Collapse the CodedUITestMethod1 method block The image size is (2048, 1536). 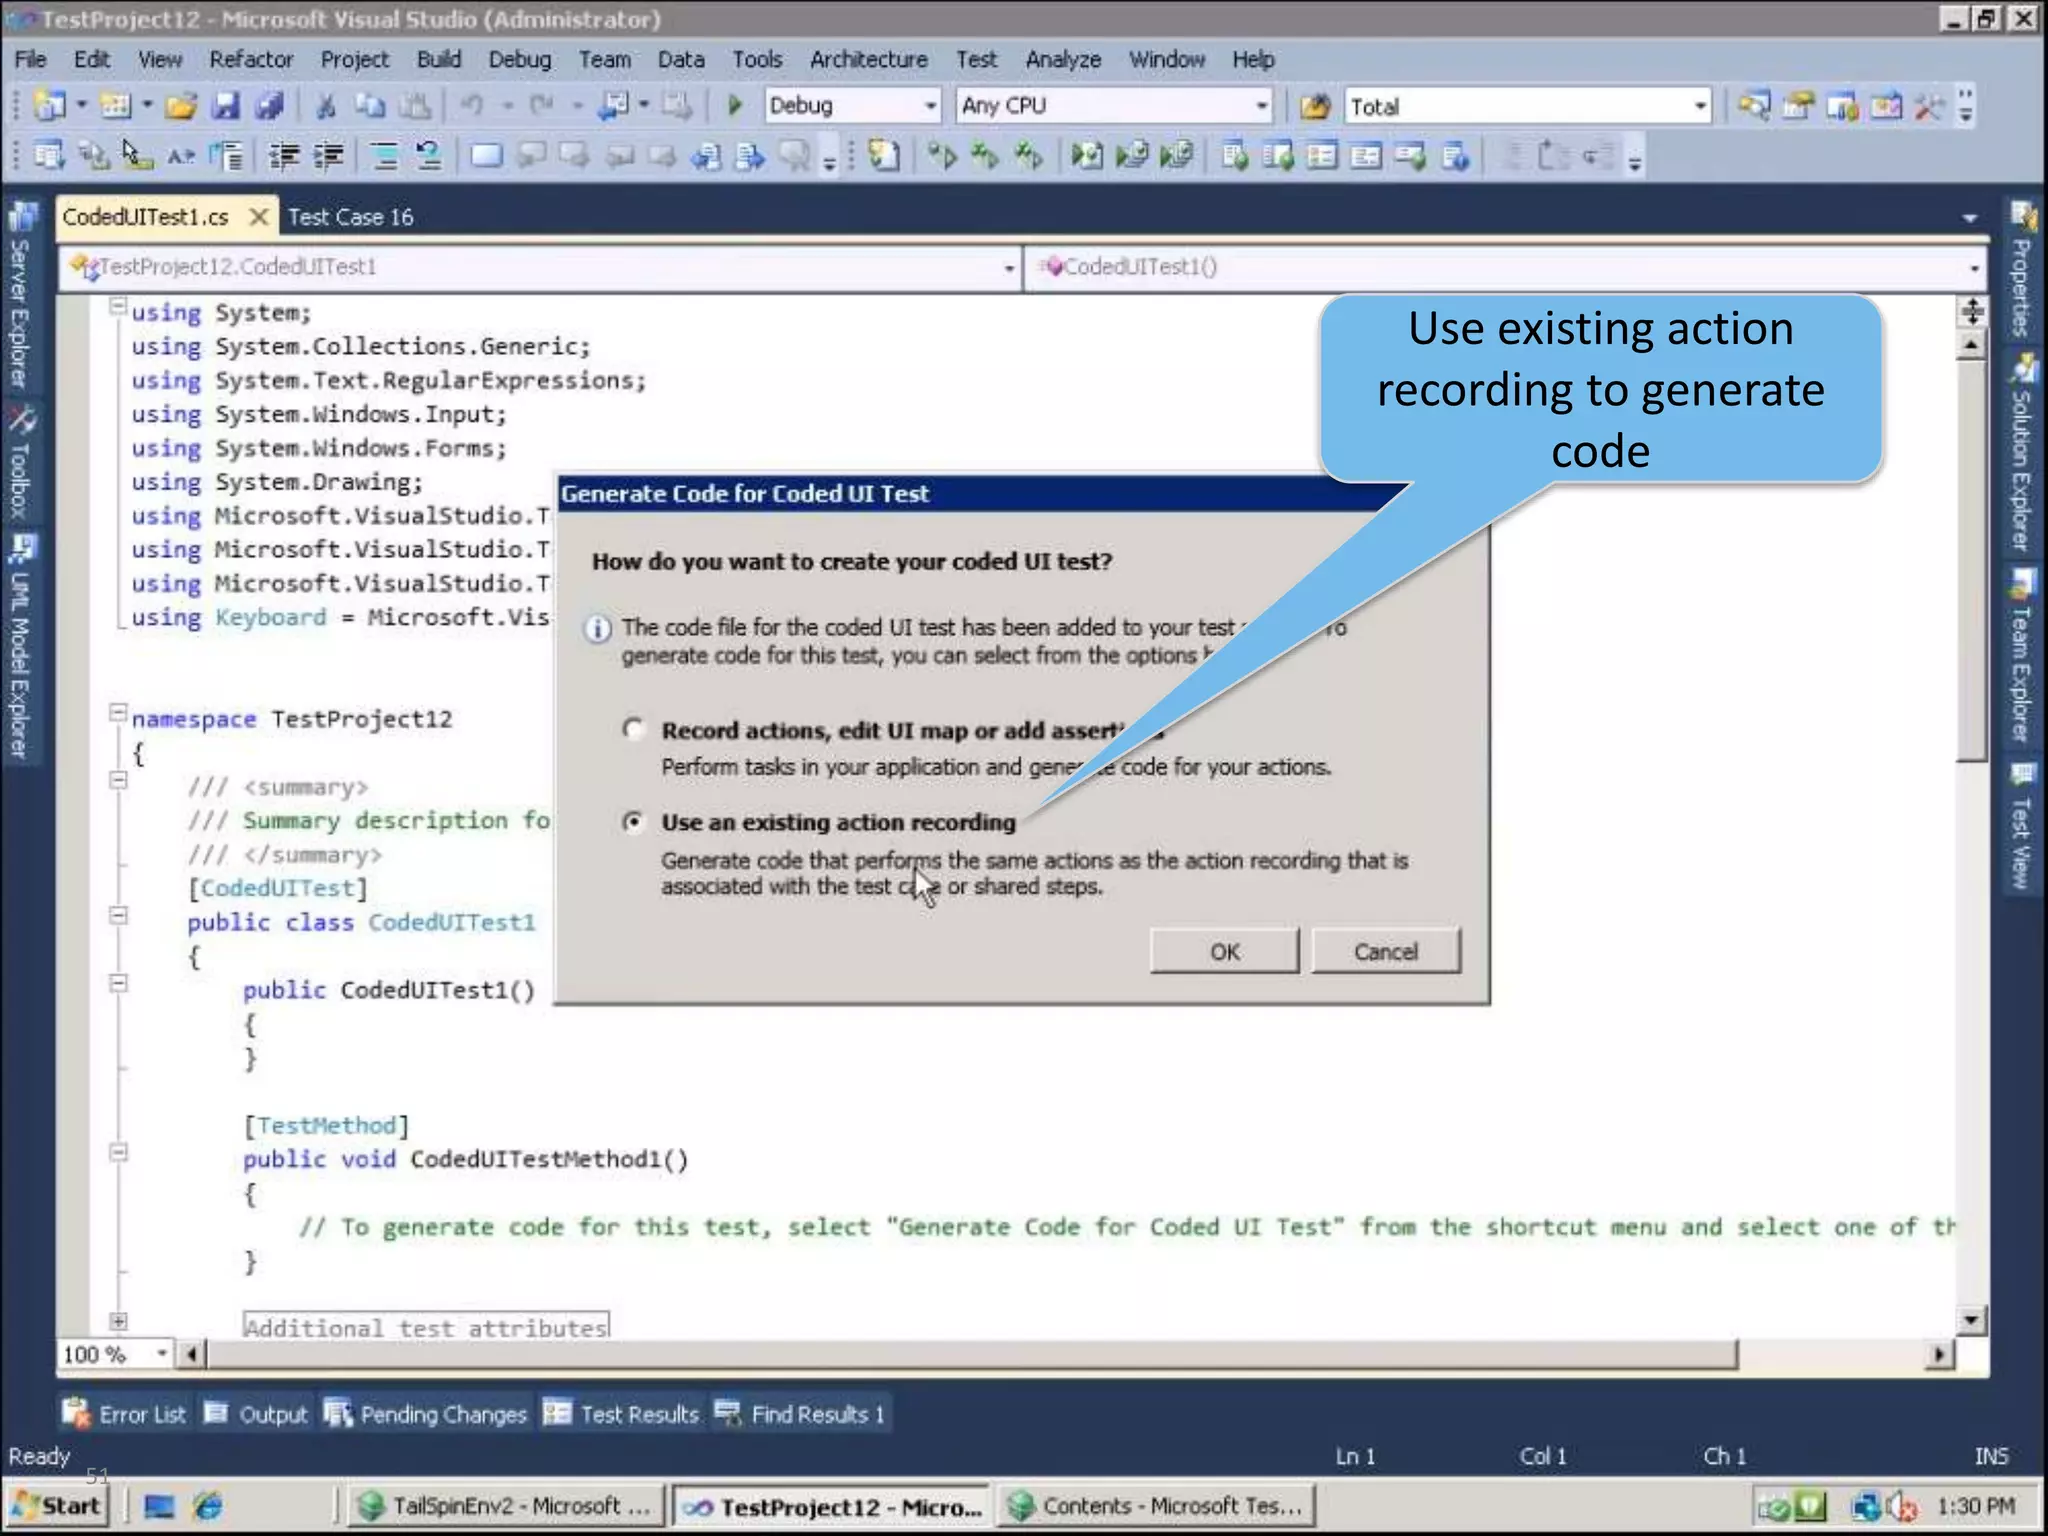click(118, 1153)
